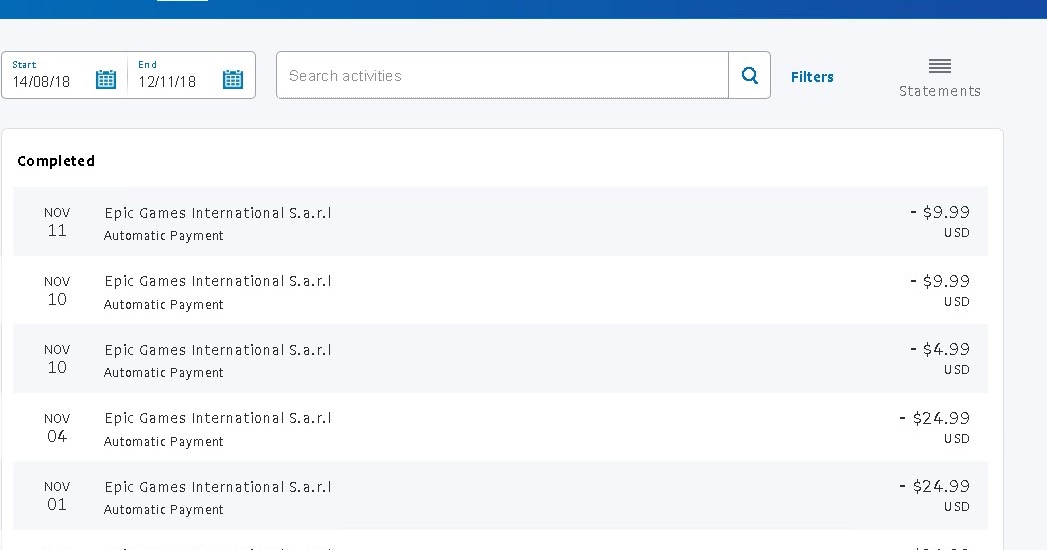Click the Nov 04 amount - $24.99

coord(934,418)
